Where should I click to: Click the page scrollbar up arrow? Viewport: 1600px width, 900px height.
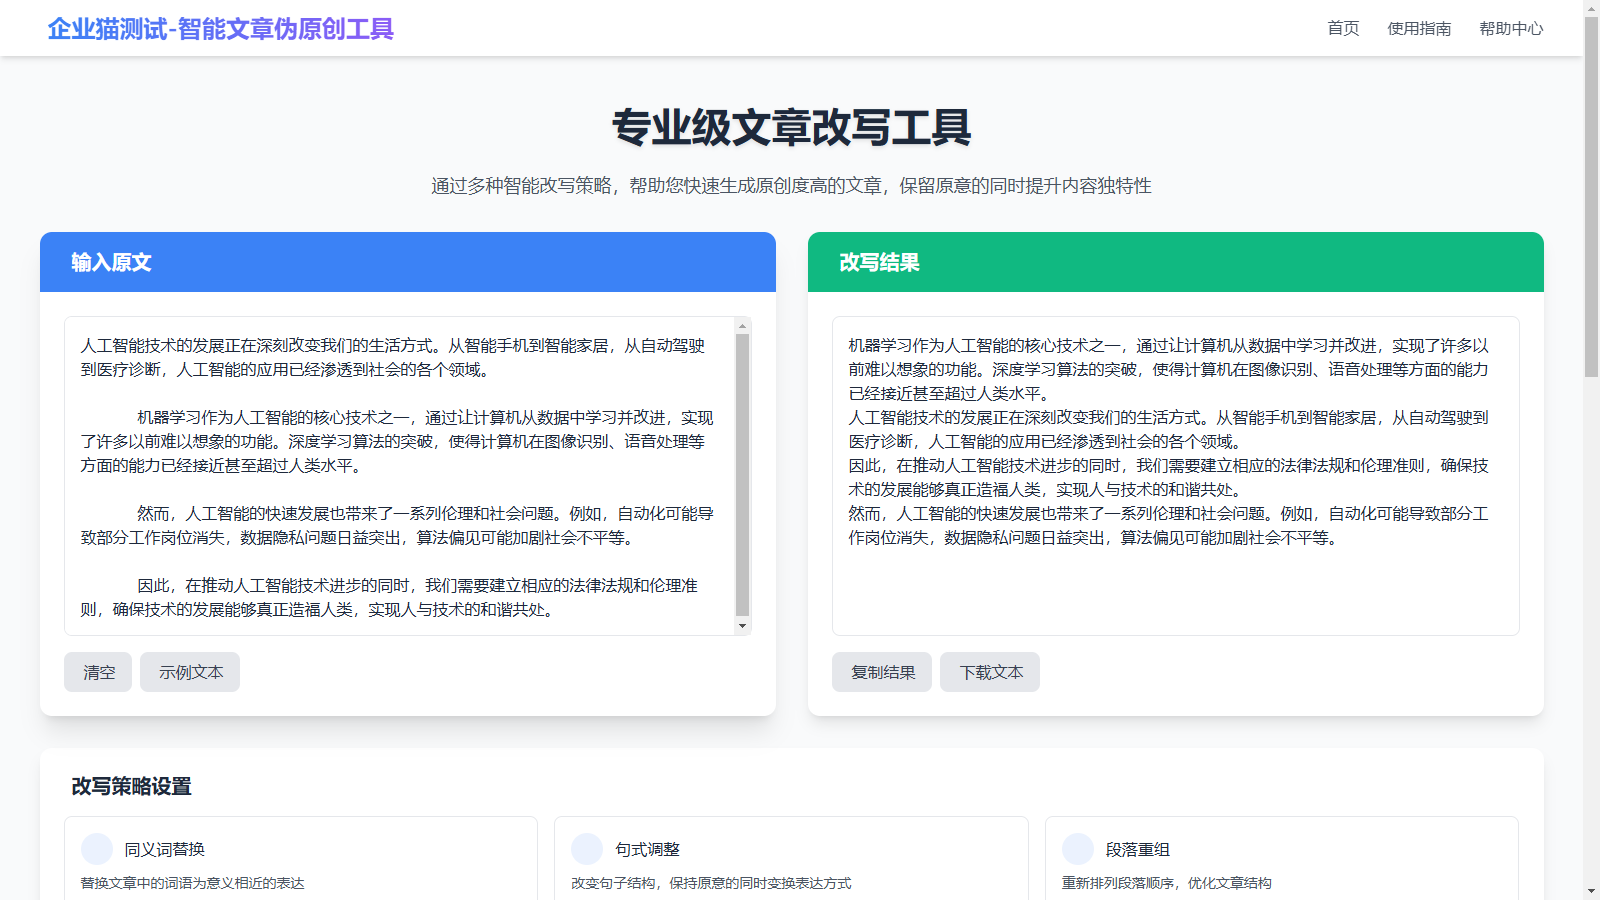1591,8
